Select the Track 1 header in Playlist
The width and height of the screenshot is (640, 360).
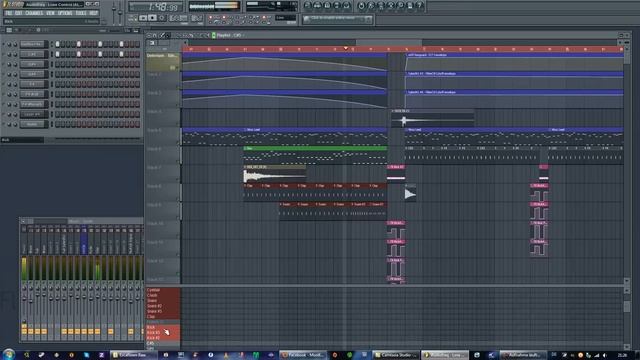(163, 62)
